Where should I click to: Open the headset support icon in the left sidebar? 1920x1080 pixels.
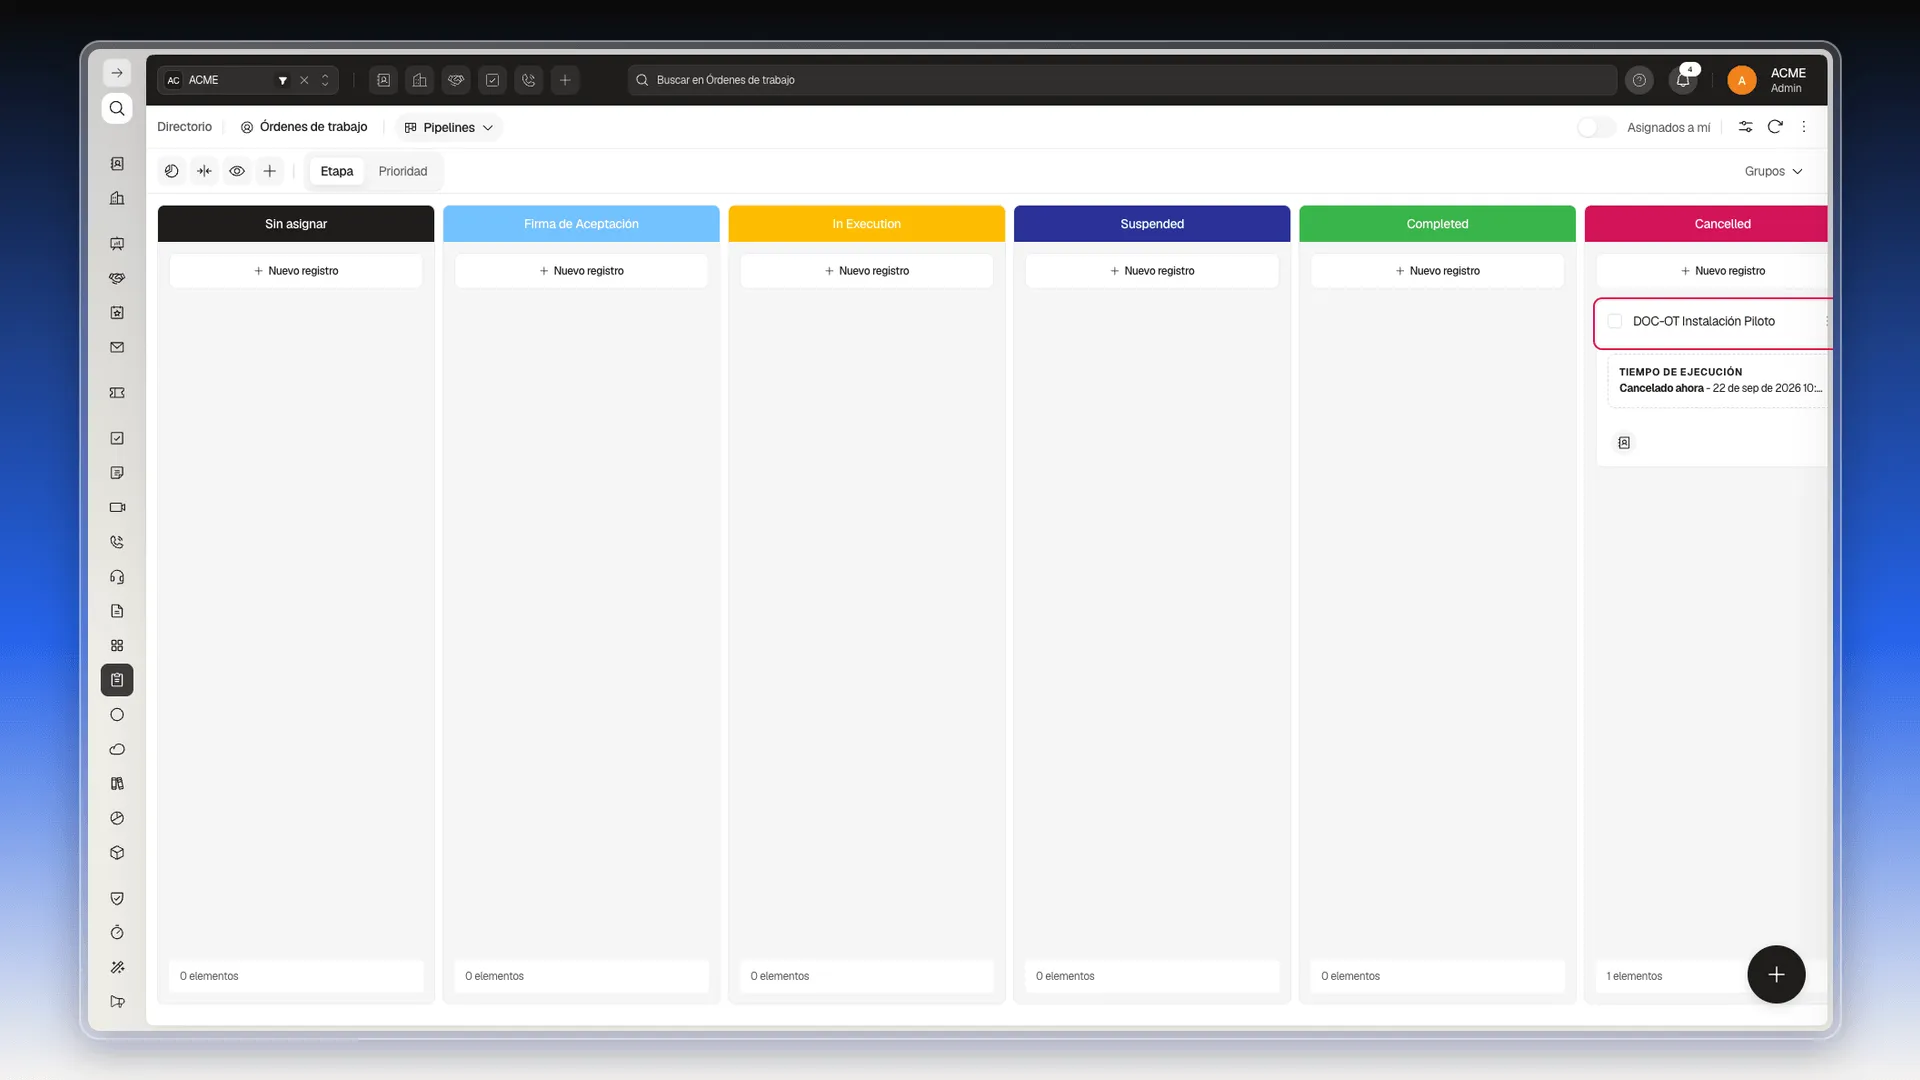[x=117, y=577]
